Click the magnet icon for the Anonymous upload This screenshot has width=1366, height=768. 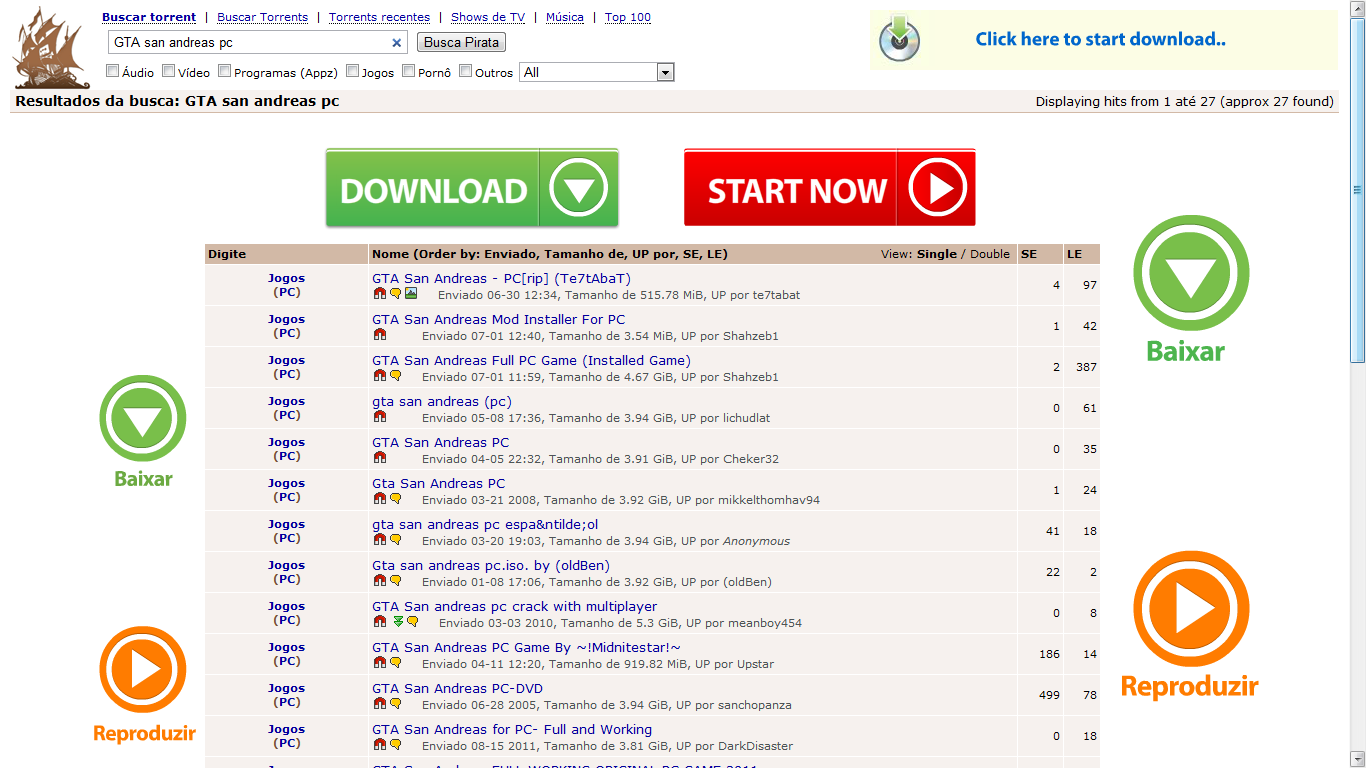pyautogui.click(x=379, y=540)
